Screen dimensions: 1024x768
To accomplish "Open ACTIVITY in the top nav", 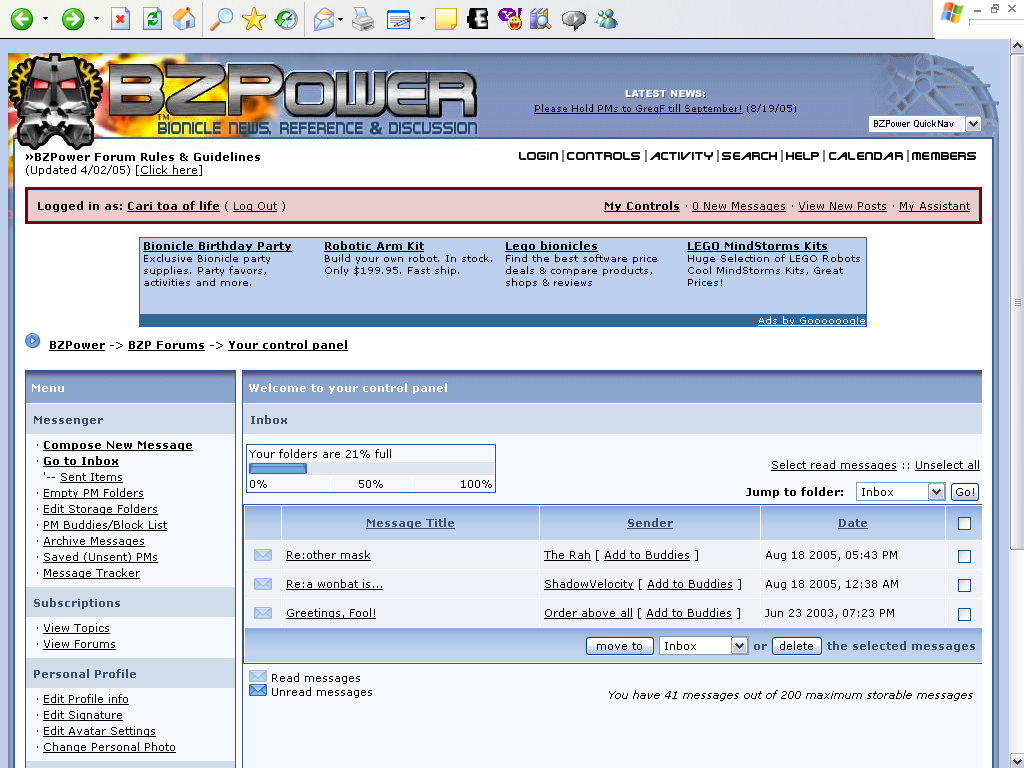I will (x=681, y=155).
